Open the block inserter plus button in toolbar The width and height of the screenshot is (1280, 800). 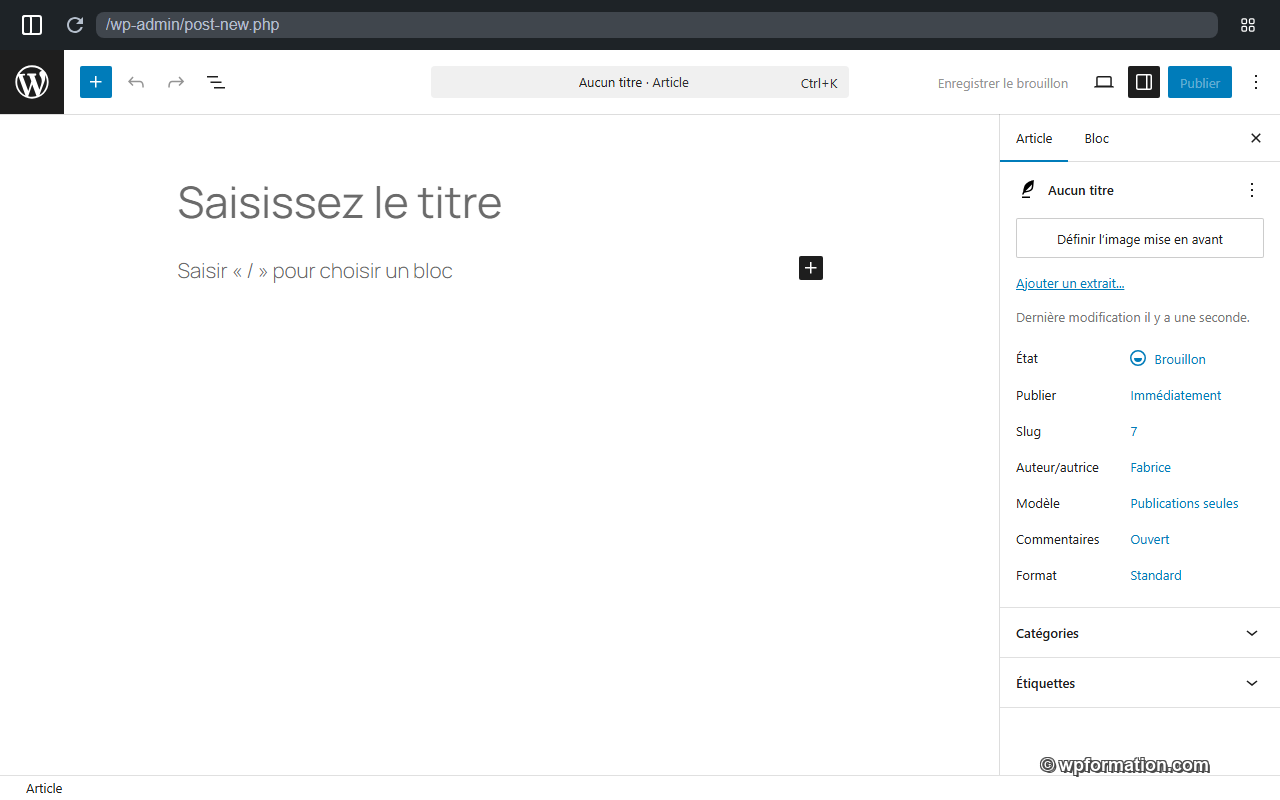96,82
